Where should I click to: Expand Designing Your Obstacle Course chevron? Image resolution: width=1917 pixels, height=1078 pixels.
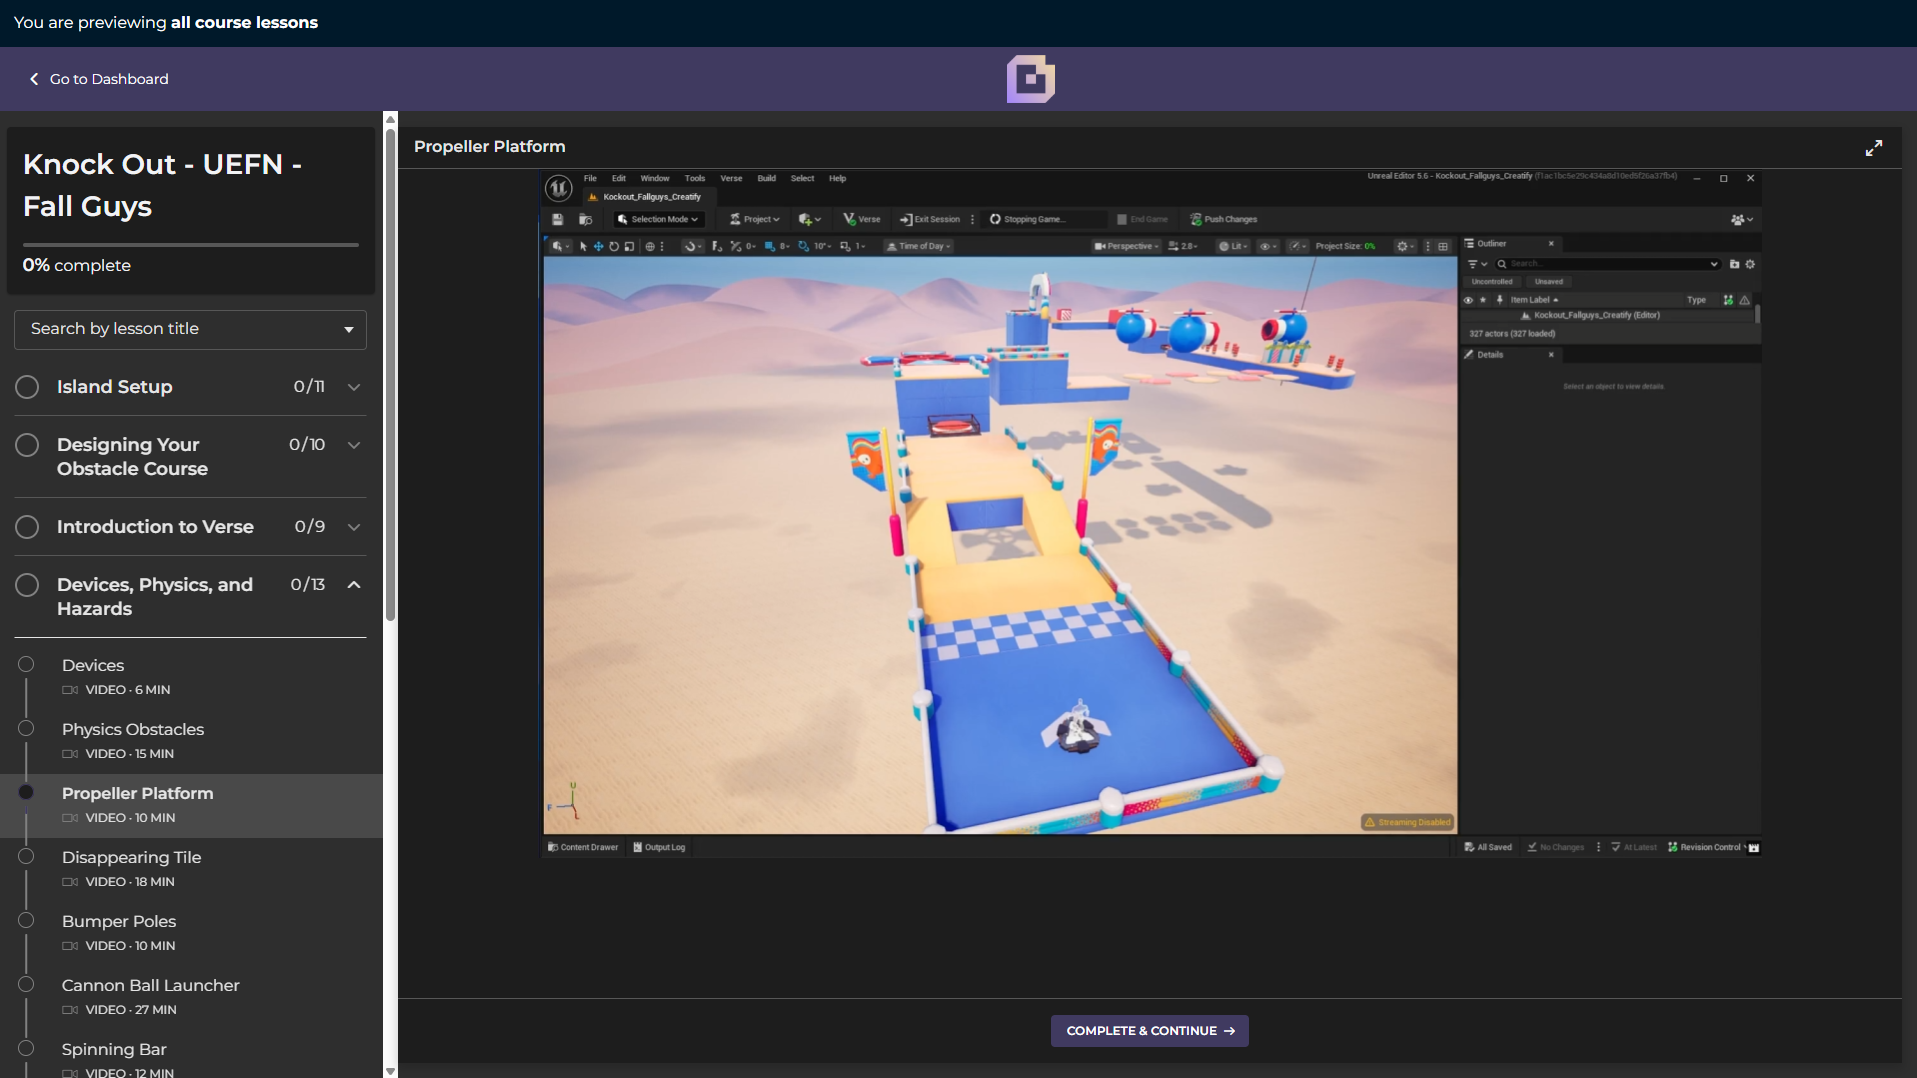click(x=354, y=445)
